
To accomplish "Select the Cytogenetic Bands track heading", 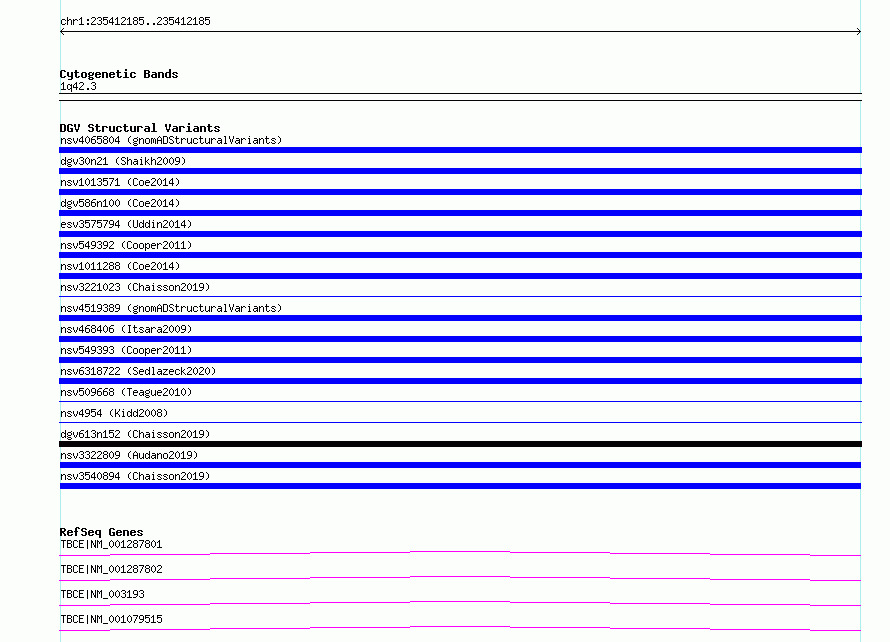I will point(119,74).
